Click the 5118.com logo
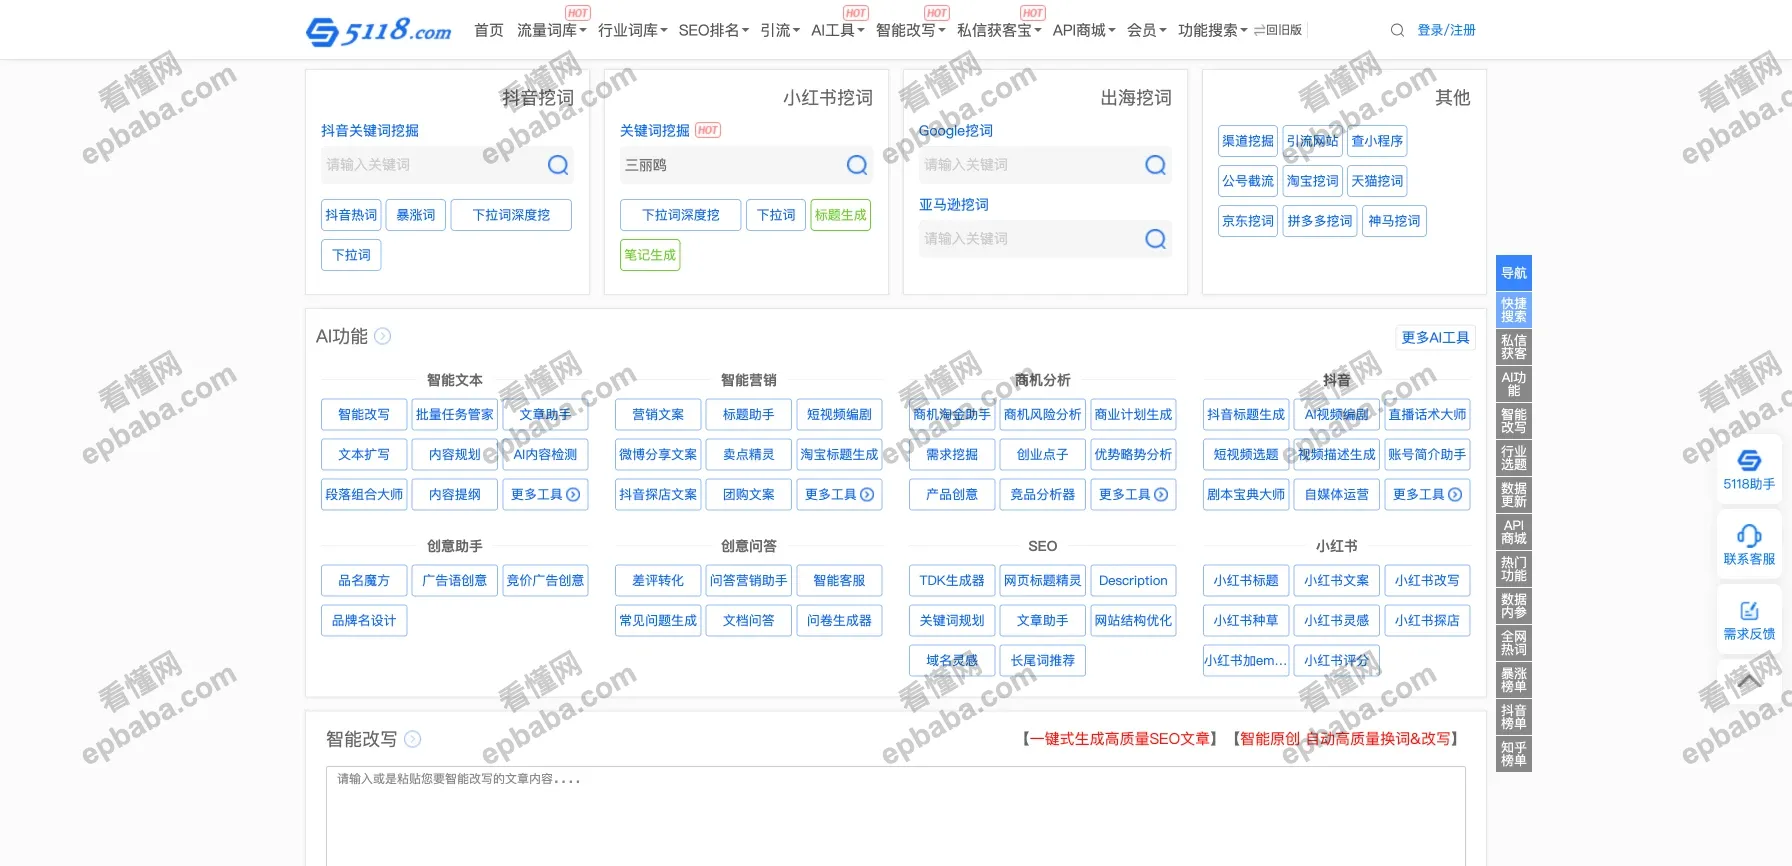The width and height of the screenshot is (1792, 866). [x=378, y=31]
